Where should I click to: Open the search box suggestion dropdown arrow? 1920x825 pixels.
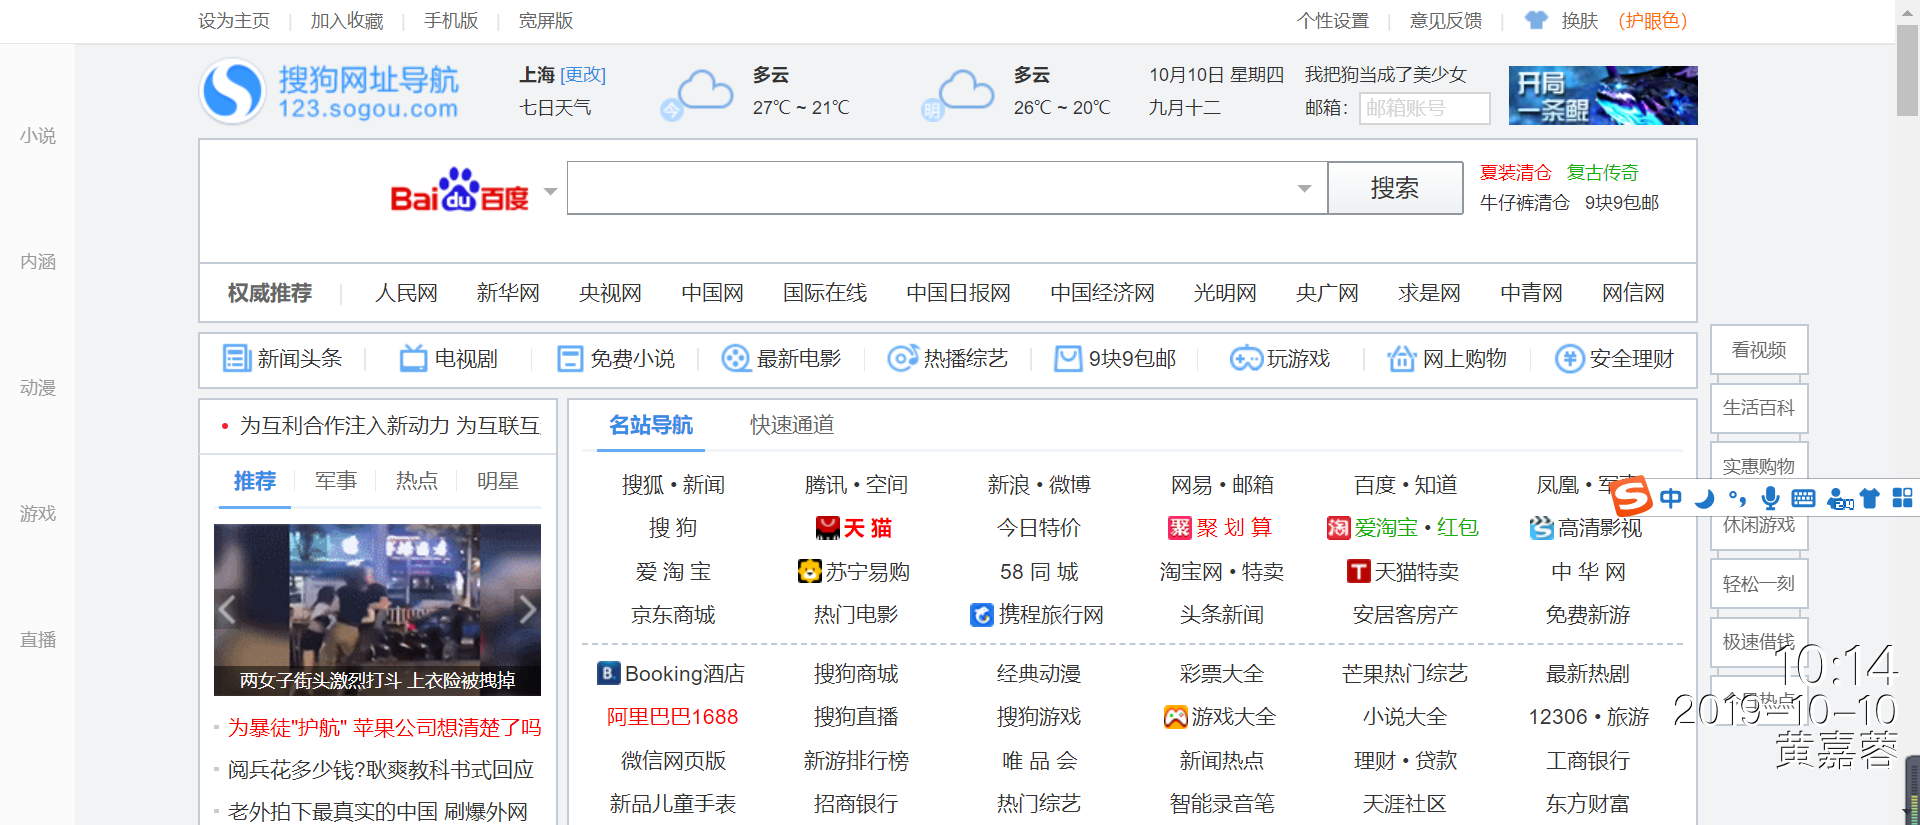pyautogui.click(x=1304, y=189)
